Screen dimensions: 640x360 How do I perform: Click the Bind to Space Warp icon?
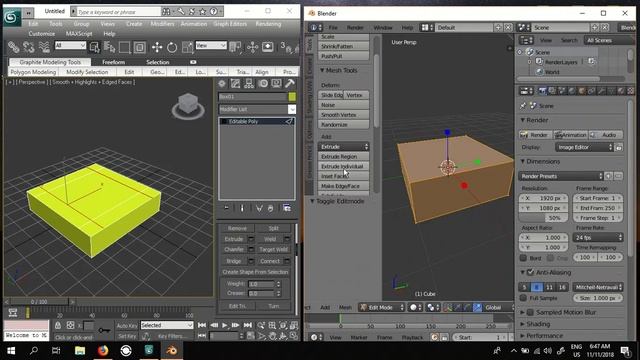(x=44, y=47)
